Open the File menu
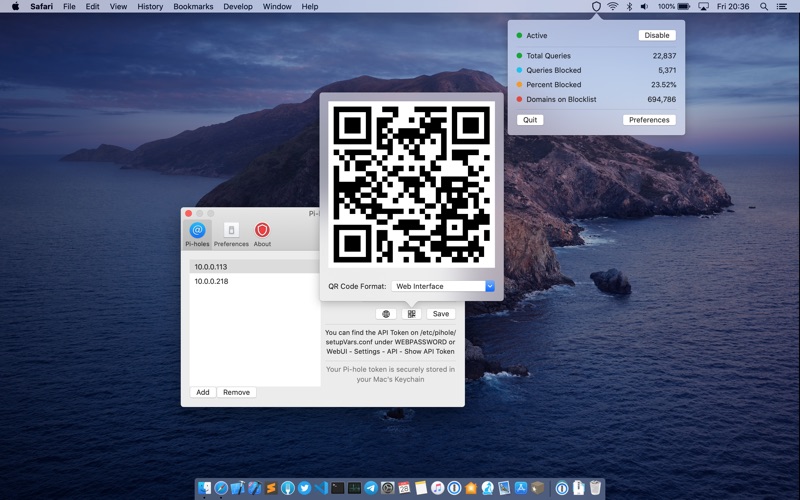The height and width of the screenshot is (500, 800). [x=69, y=7]
